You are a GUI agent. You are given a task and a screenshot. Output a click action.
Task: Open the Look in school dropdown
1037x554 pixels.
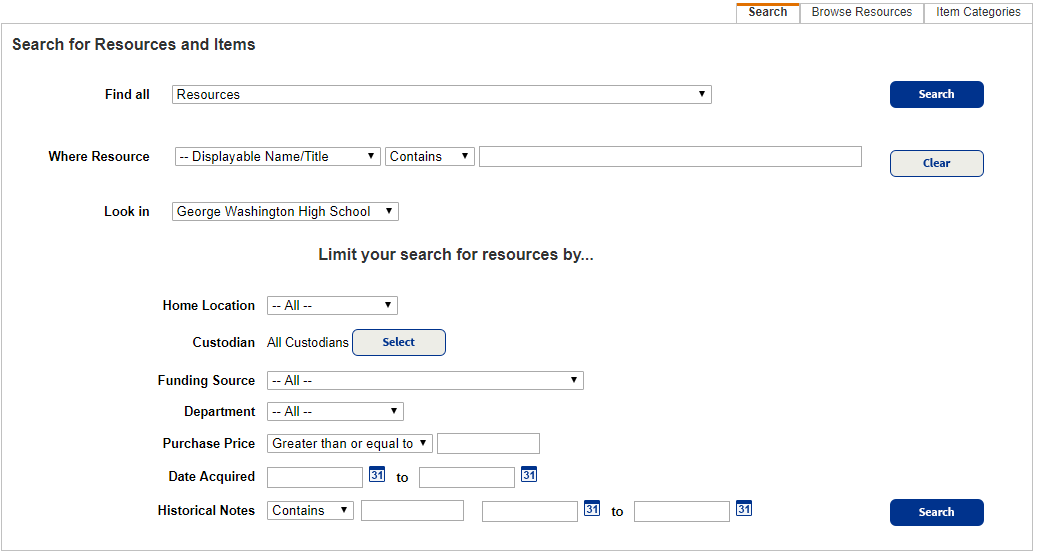tap(285, 212)
